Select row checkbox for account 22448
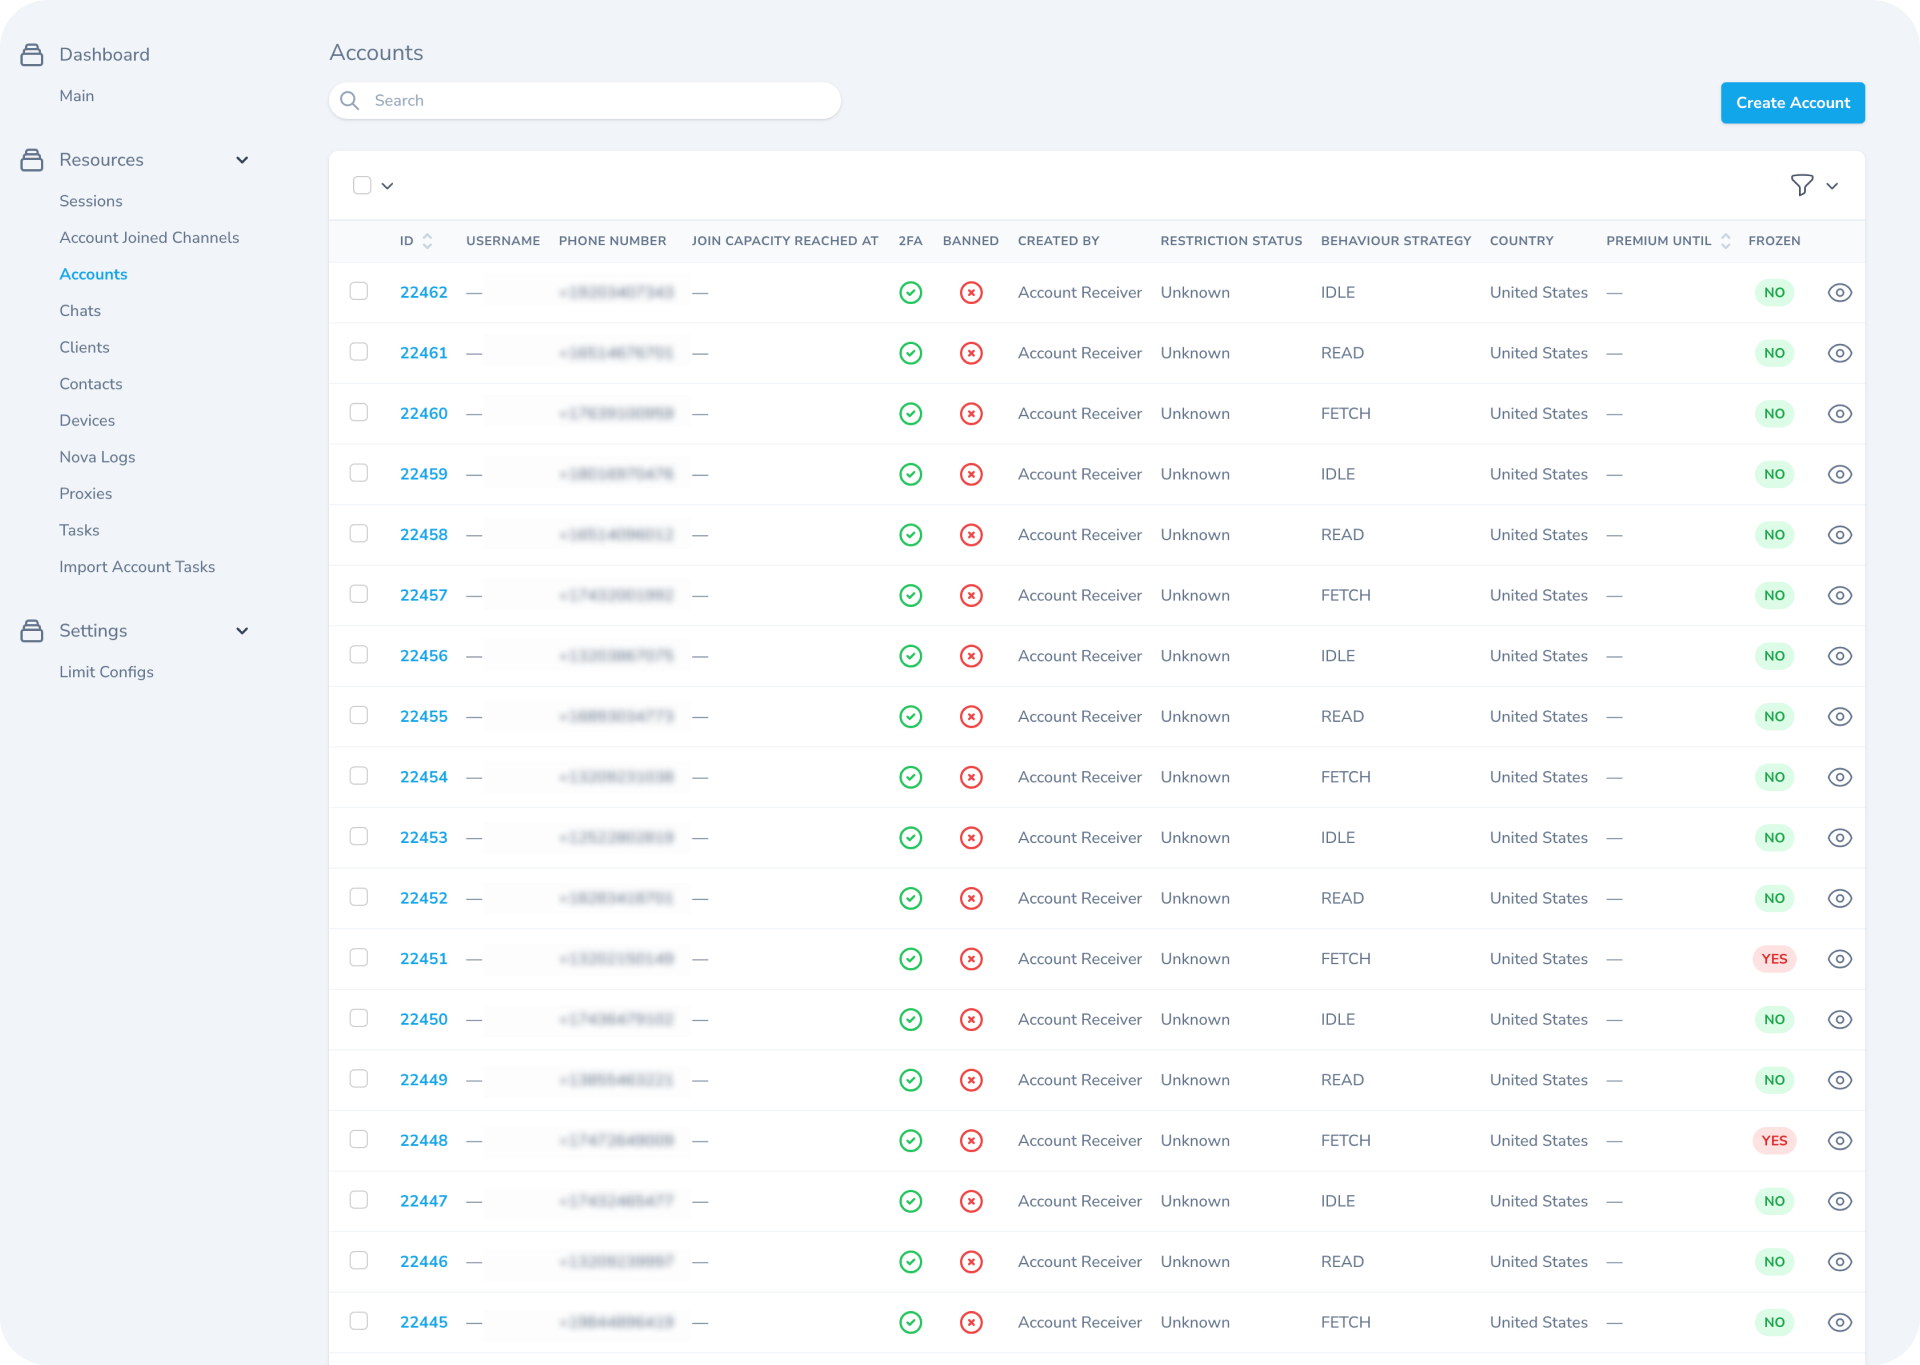This screenshot has width=1920, height=1365. [x=359, y=1139]
